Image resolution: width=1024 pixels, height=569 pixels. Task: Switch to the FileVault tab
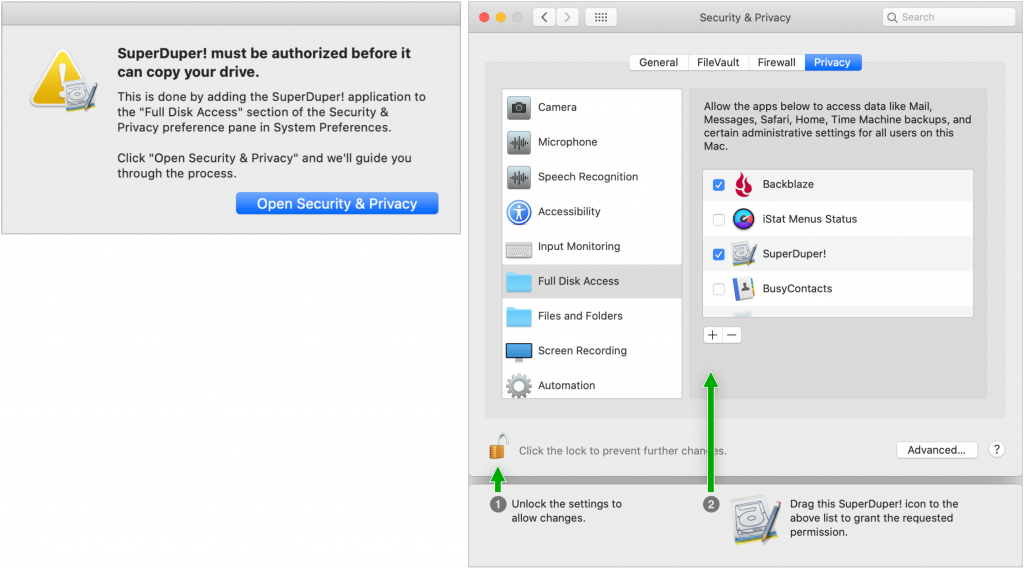718,62
